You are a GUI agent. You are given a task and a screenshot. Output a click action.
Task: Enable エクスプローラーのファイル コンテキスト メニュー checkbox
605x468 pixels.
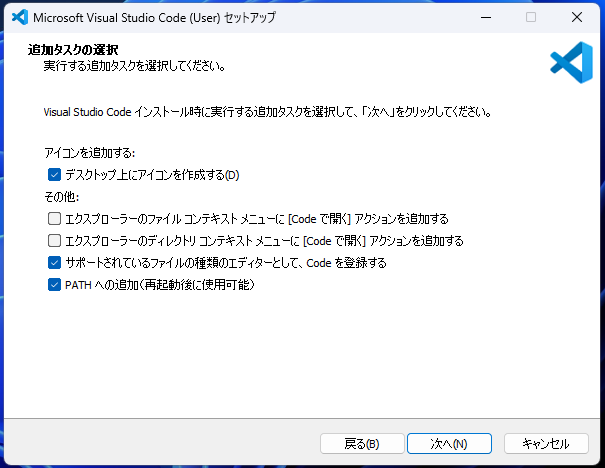54,219
